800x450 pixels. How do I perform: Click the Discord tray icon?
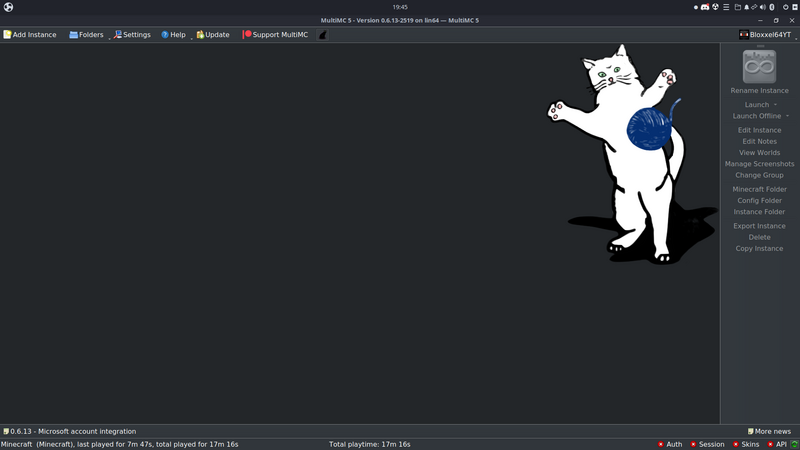[705, 7]
